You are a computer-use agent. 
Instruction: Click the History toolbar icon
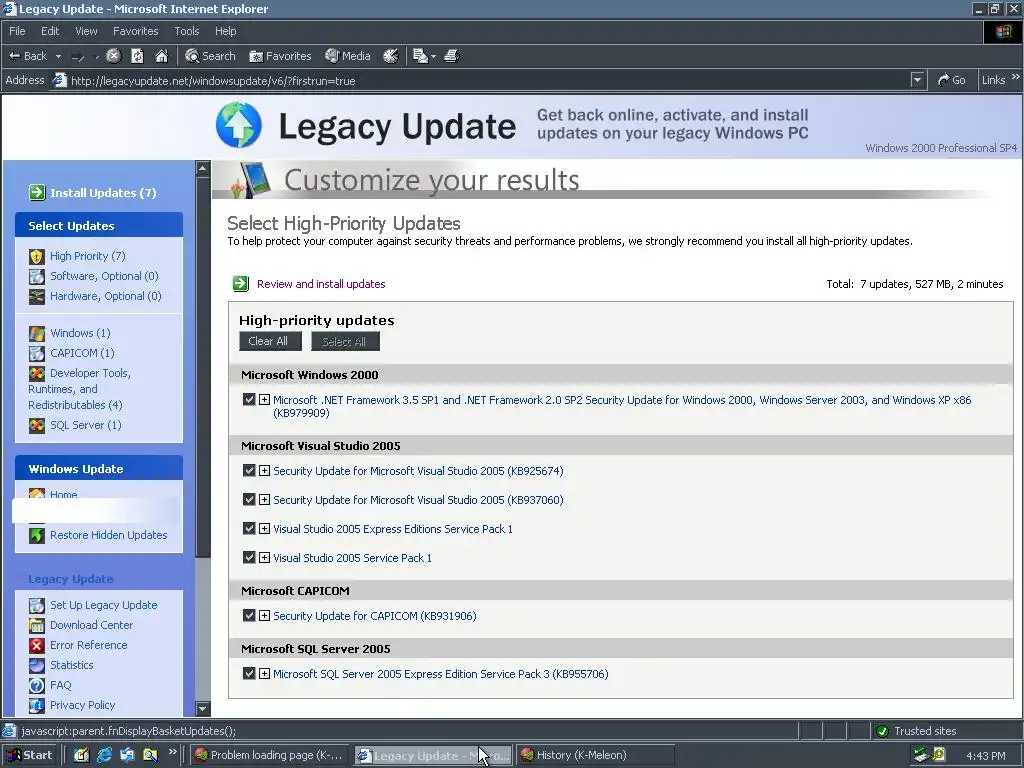pyautogui.click(x=391, y=56)
